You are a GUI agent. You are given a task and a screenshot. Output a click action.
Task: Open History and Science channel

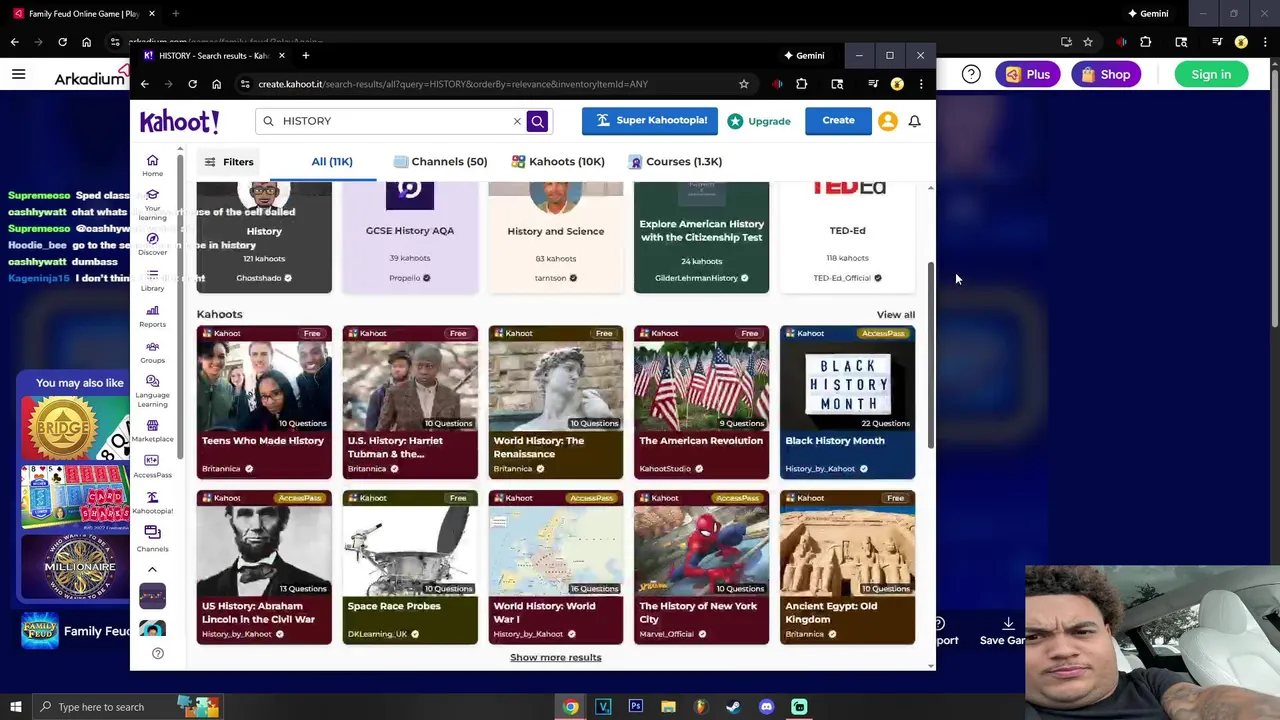point(555,238)
